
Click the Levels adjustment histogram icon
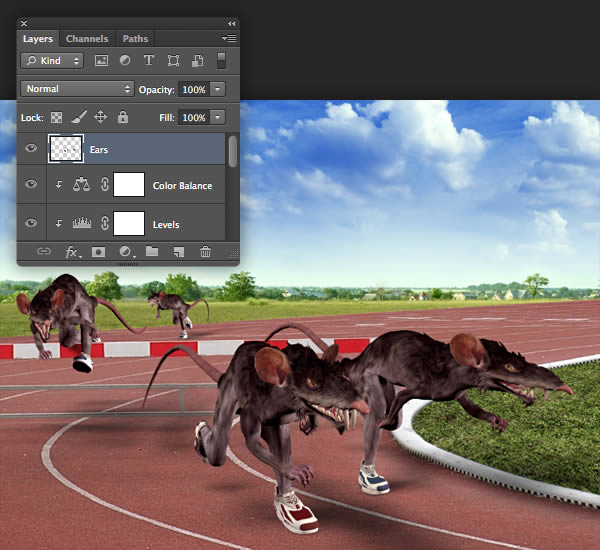82,223
